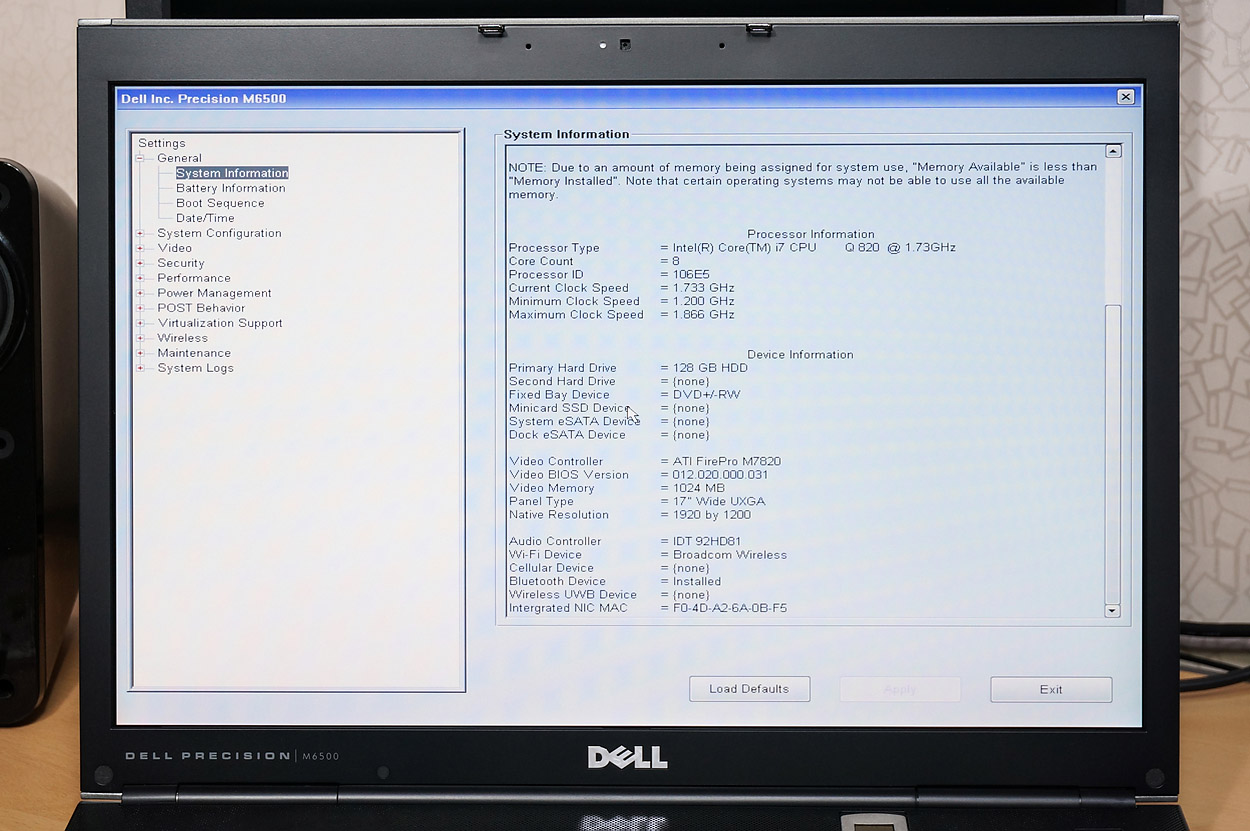Screen dimensions: 1250x831
Task: Select System Information in the tree
Action: [232, 173]
